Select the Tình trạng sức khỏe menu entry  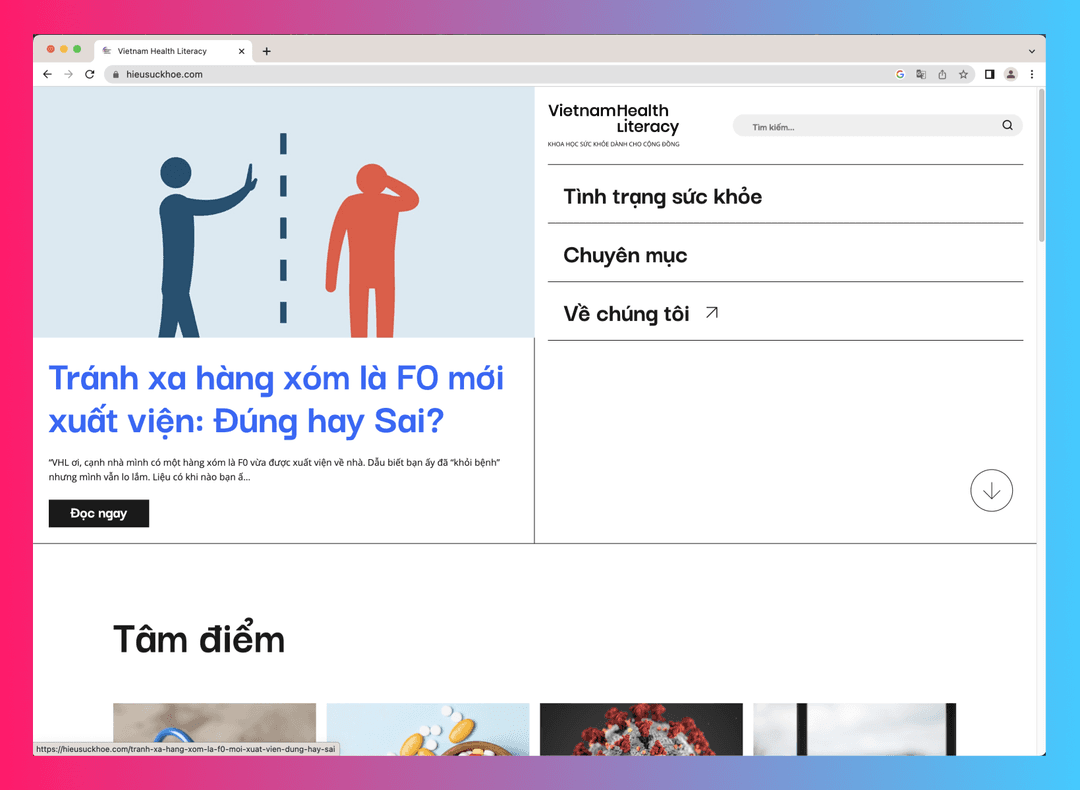[x=662, y=197]
